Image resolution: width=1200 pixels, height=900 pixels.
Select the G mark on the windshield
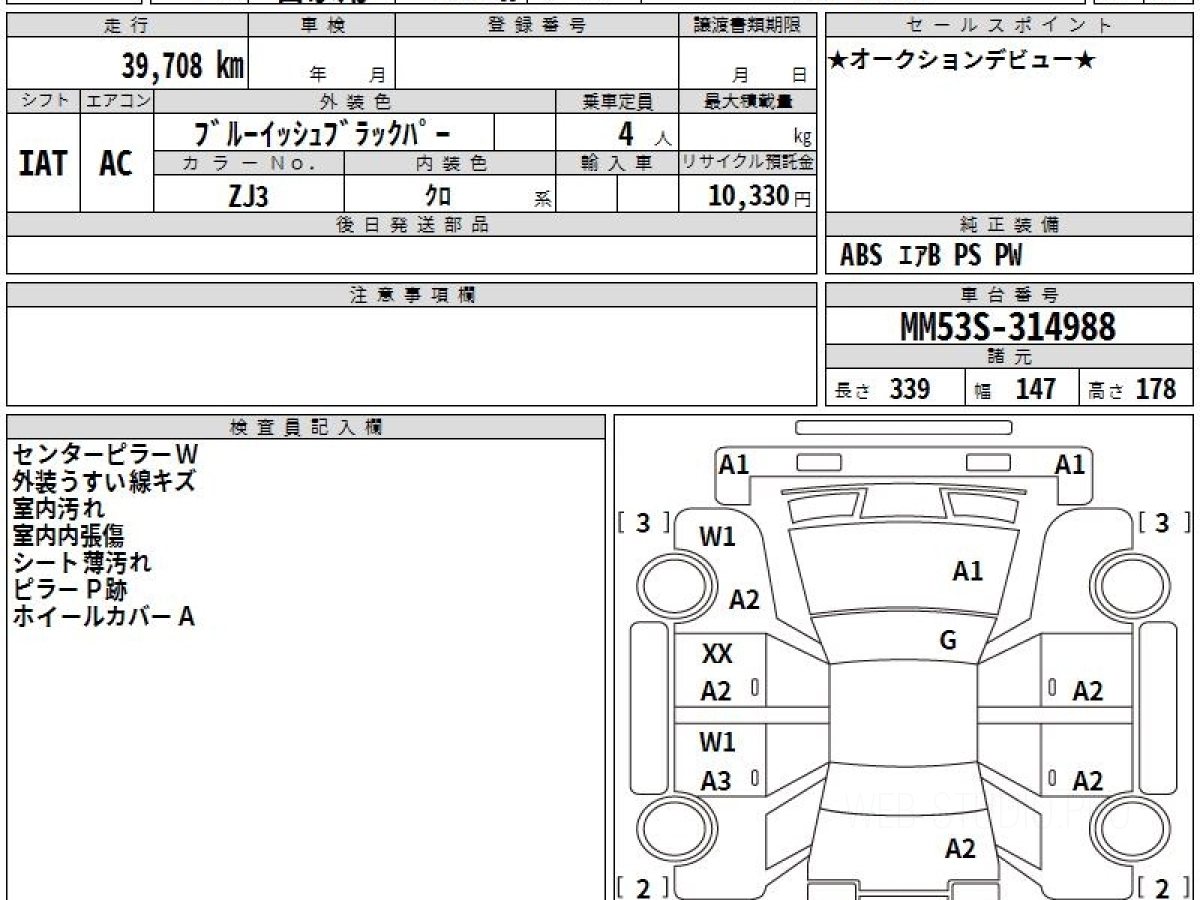pyautogui.click(x=948, y=641)
